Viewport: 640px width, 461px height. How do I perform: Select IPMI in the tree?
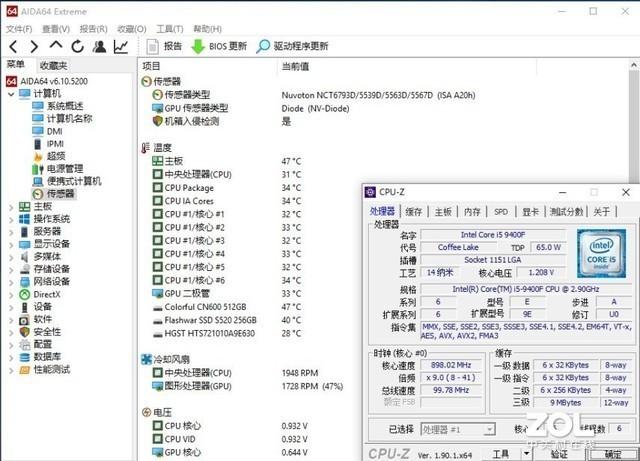point(49,144)
